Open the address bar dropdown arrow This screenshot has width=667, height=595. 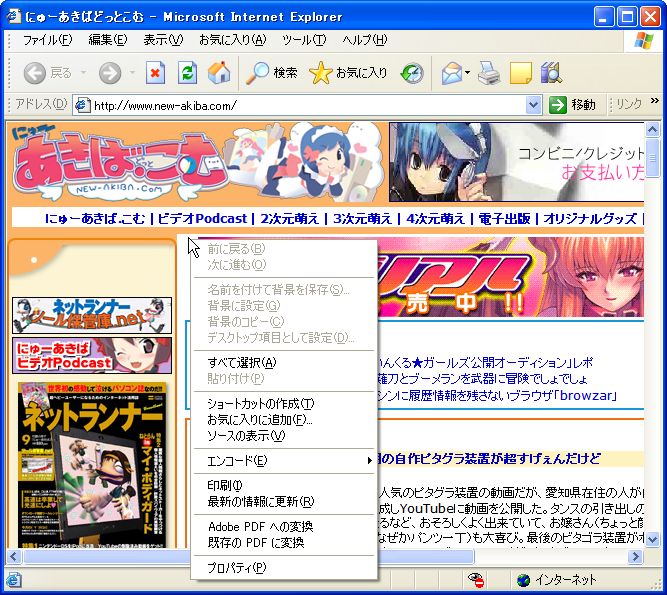pyautogui.click(x=533, y=105)
